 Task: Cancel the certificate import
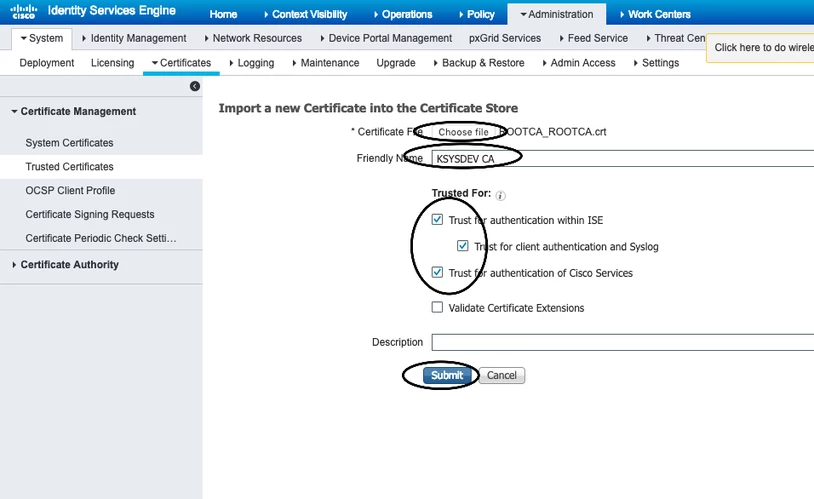[x=501, y=375]
